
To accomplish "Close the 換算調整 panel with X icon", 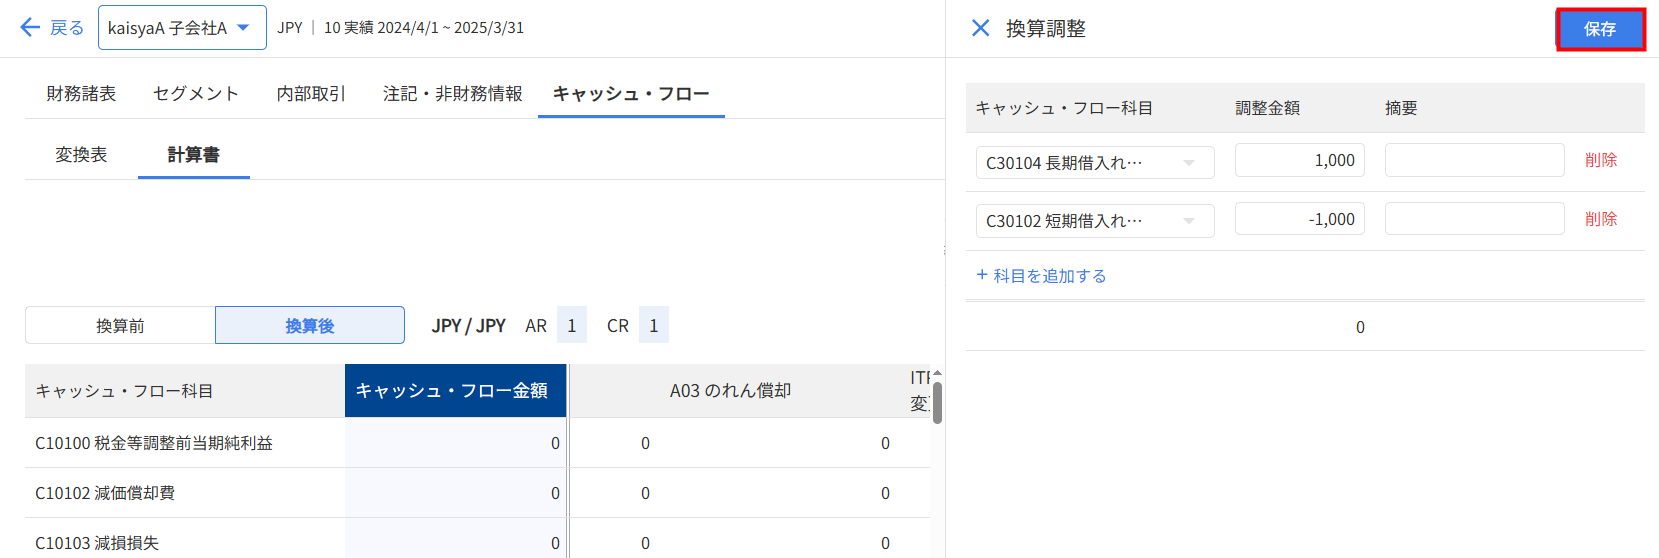I will point(980,28).
